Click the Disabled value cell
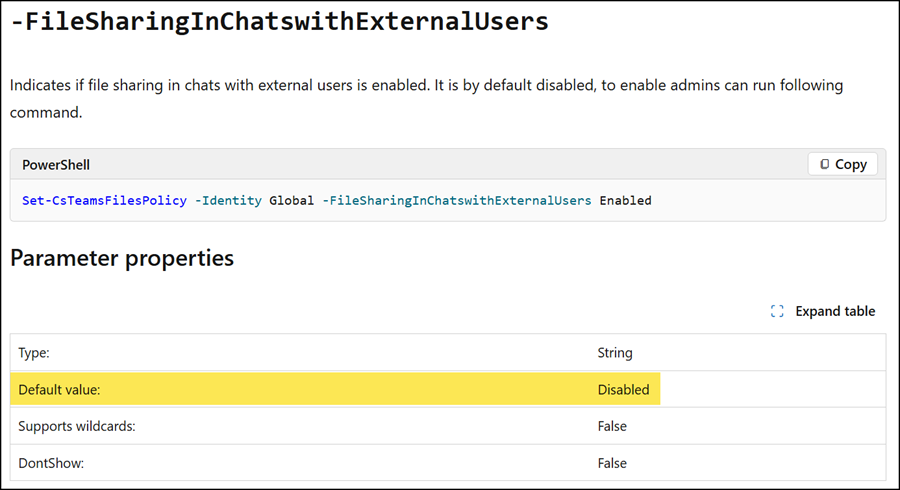The height and width of the screenshot is (490, 900). [x=623, y=390]
